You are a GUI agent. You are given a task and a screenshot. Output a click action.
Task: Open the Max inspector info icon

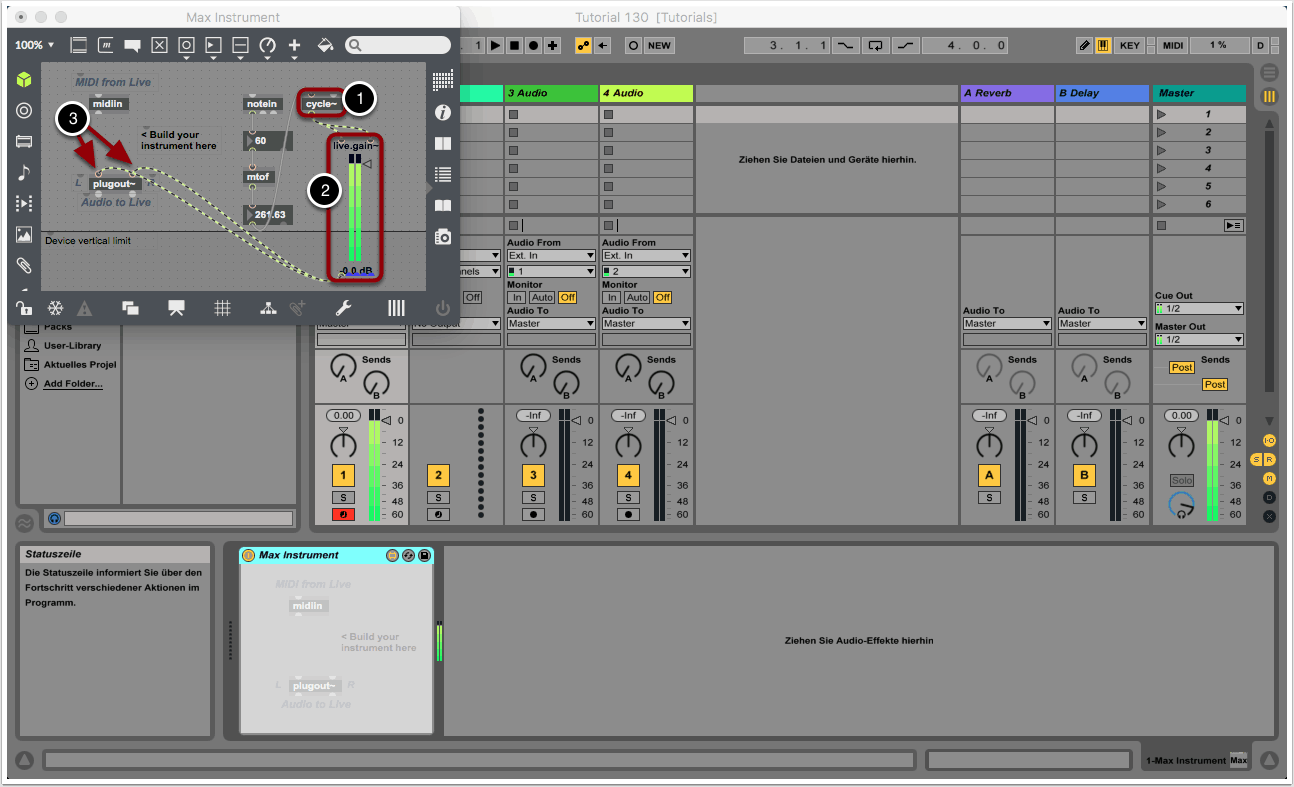(442, 113)
